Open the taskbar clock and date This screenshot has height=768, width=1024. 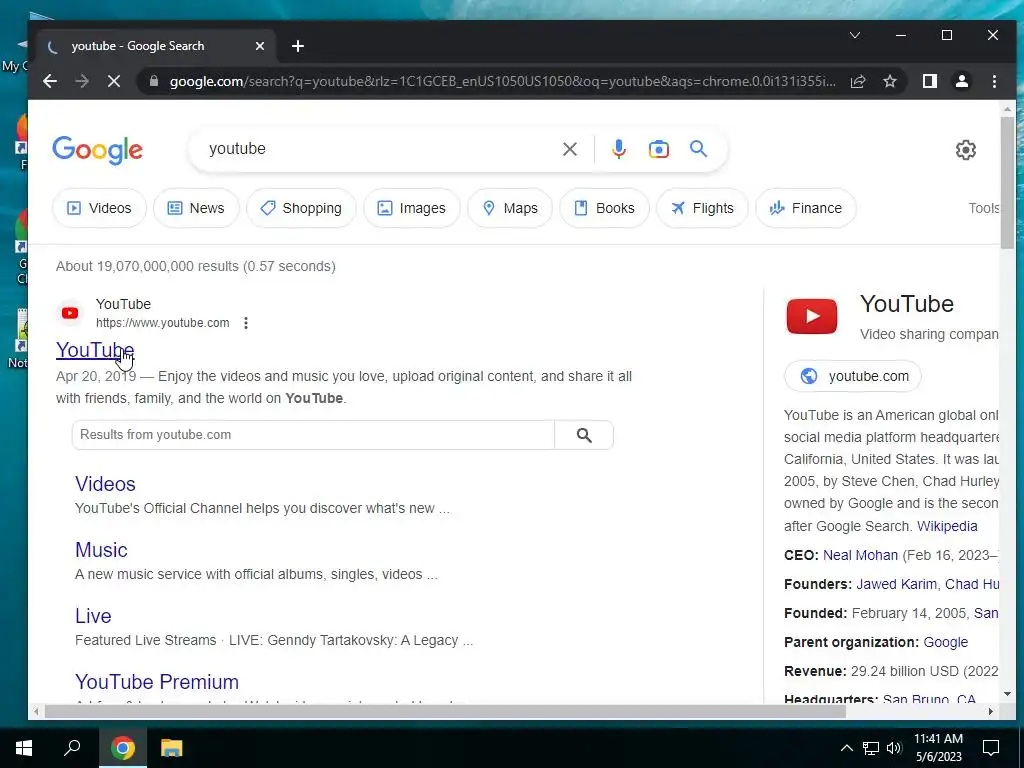[x=938, y=748]
